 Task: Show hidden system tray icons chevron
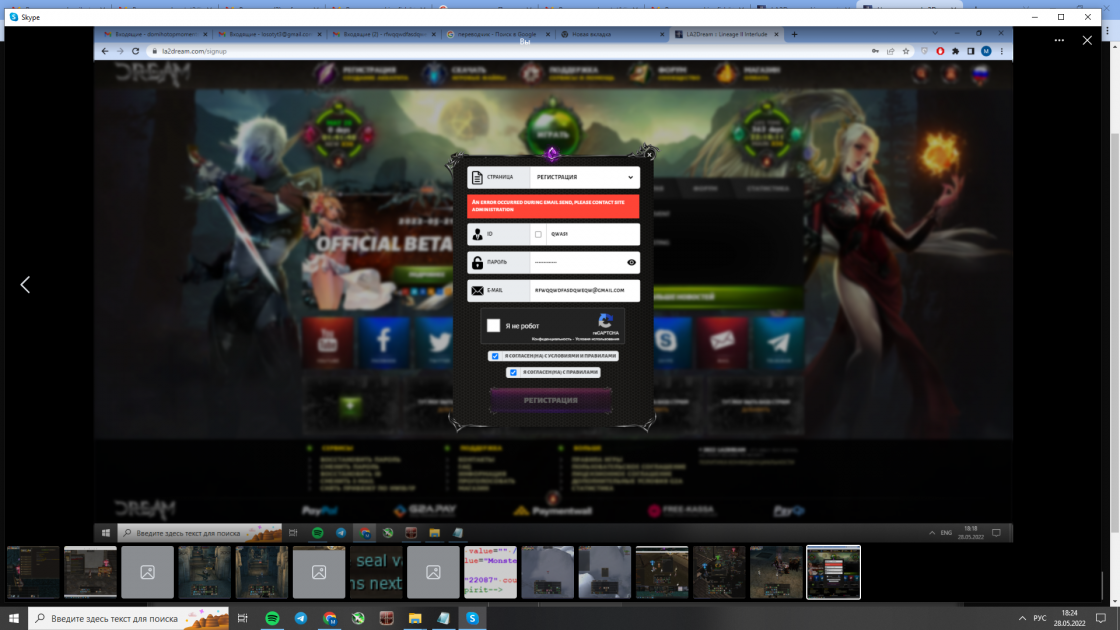pyautogui.click(x=1022, y=619)
